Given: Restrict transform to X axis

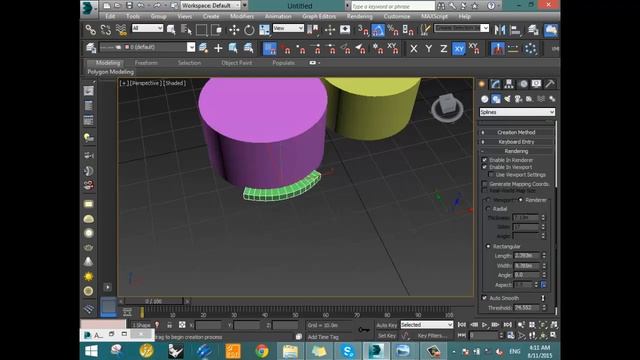Looking at the screenshot, I should click(413, 49).
